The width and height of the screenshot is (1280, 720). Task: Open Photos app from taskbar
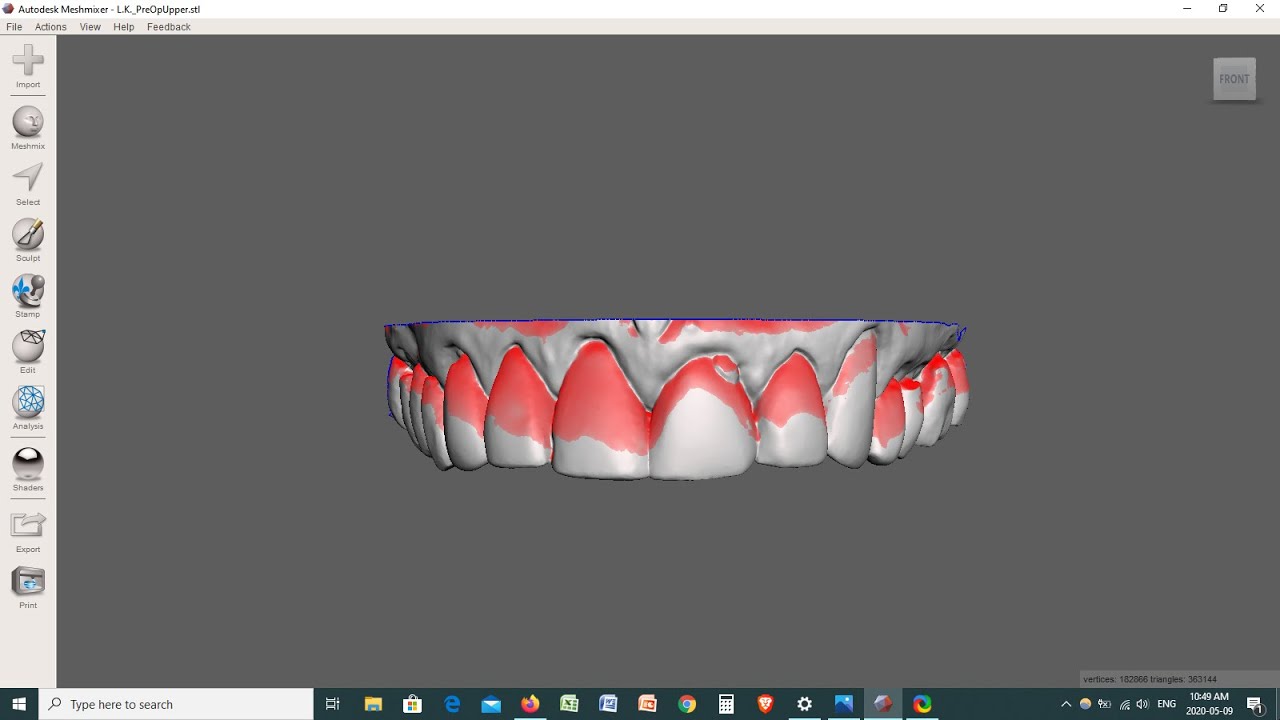(x=843, y=704)
